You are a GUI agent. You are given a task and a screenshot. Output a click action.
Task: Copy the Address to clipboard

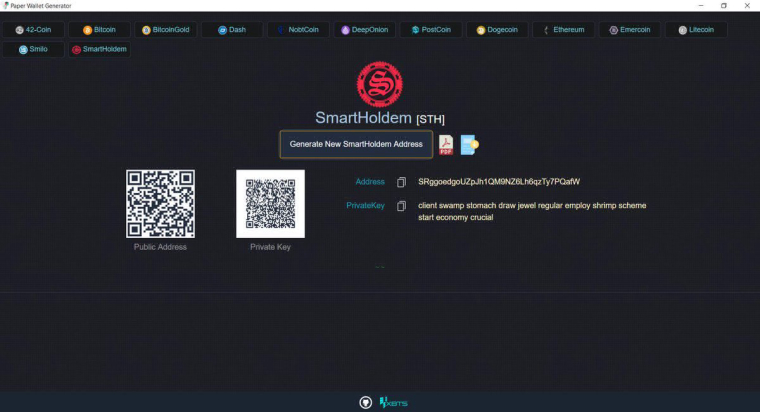pyautogui.click(x=401, y=182)
